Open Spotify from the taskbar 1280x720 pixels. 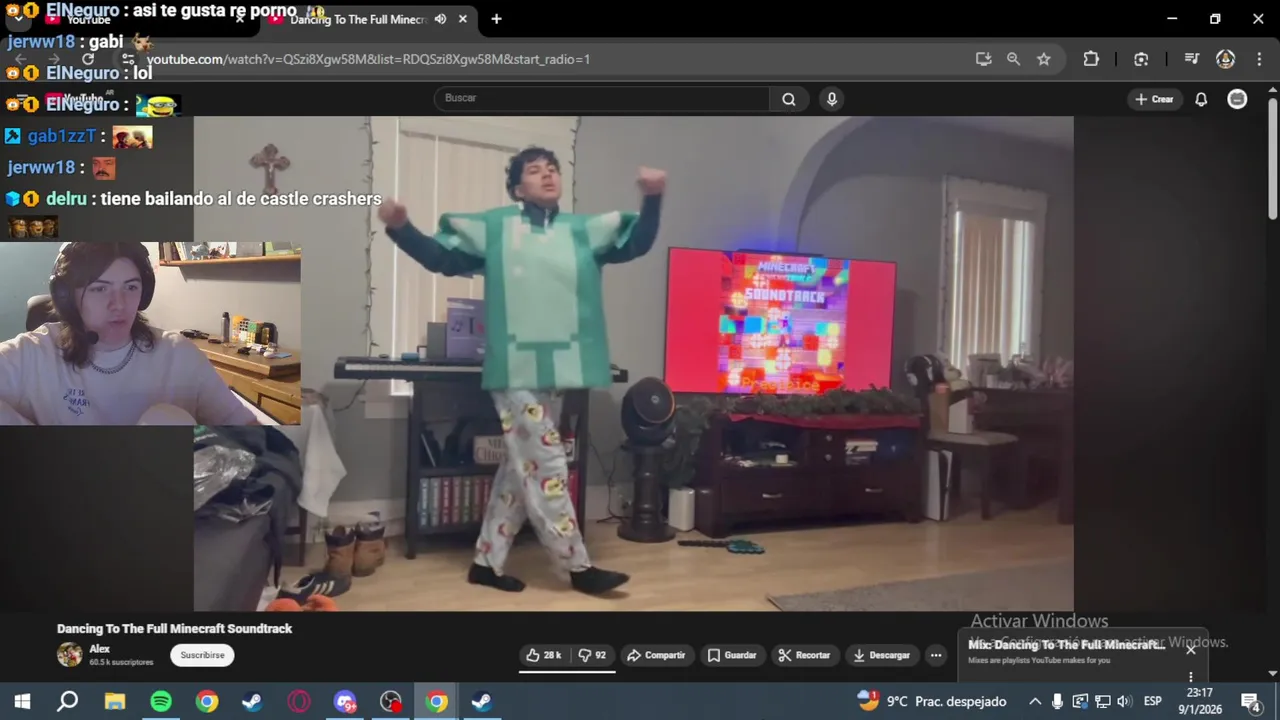pos(161,701)
